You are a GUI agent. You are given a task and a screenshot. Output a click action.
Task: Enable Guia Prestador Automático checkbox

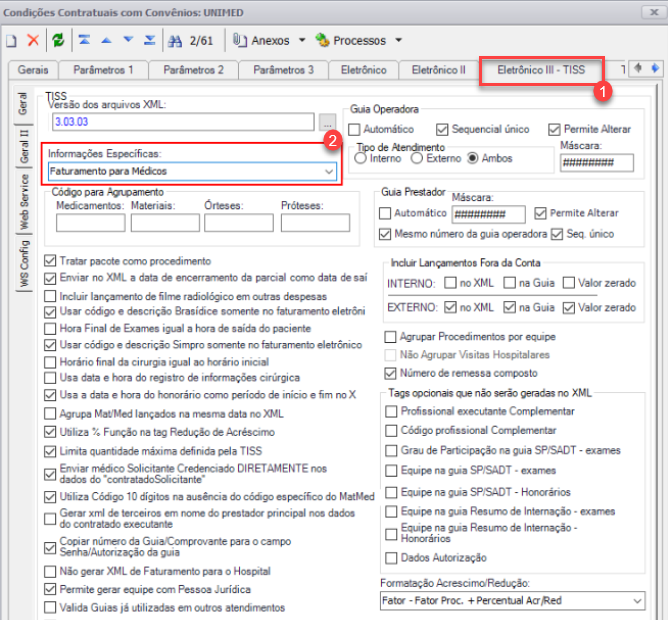pyautogui.click(x=385, y=213)
